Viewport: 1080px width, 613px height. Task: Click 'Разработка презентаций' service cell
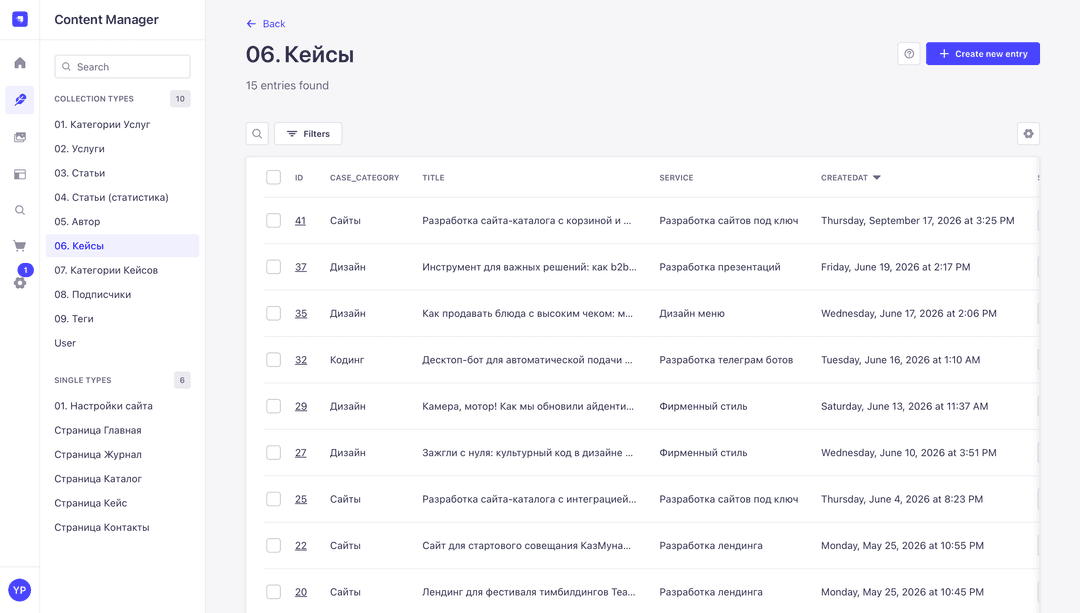click(720, 267)
